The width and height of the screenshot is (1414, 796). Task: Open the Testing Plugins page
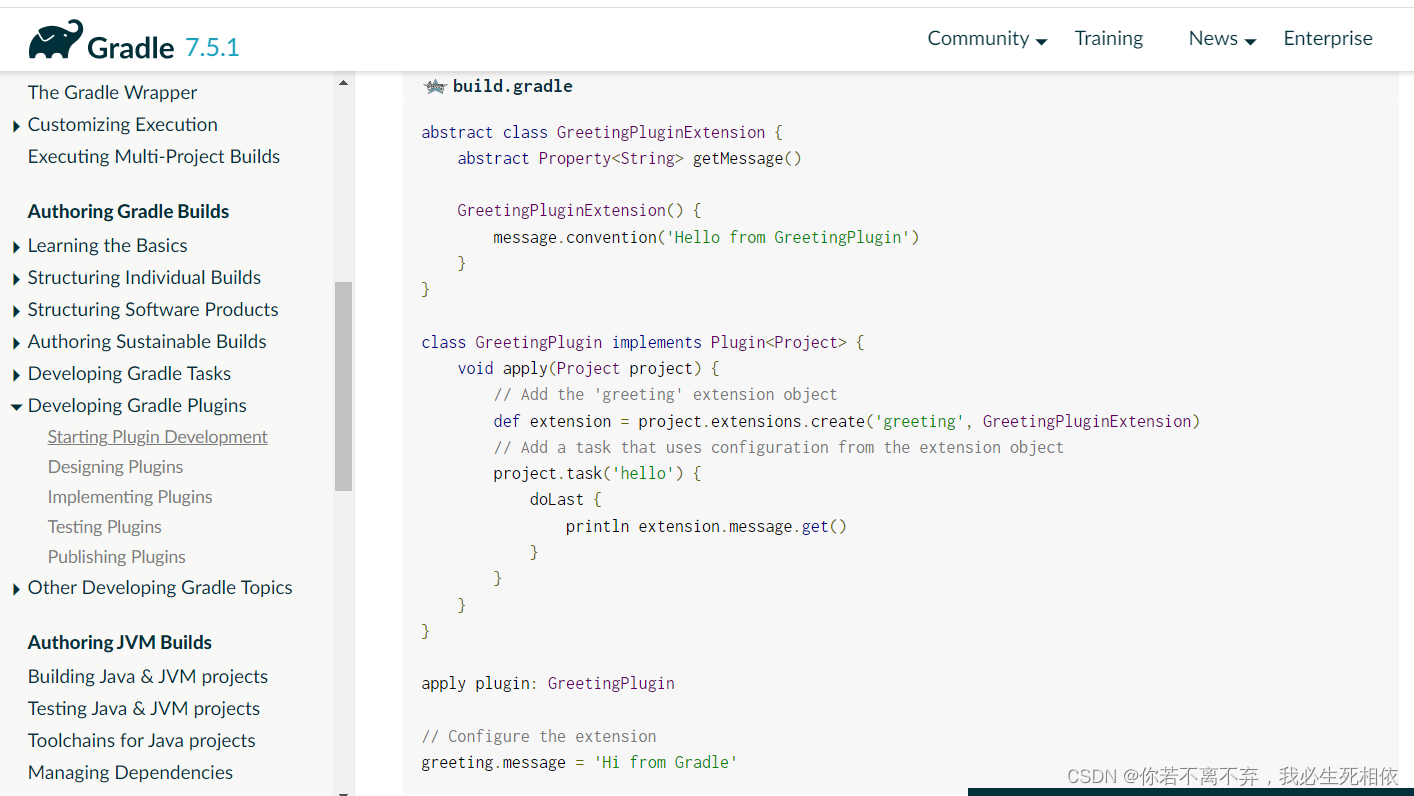(104, 526)
